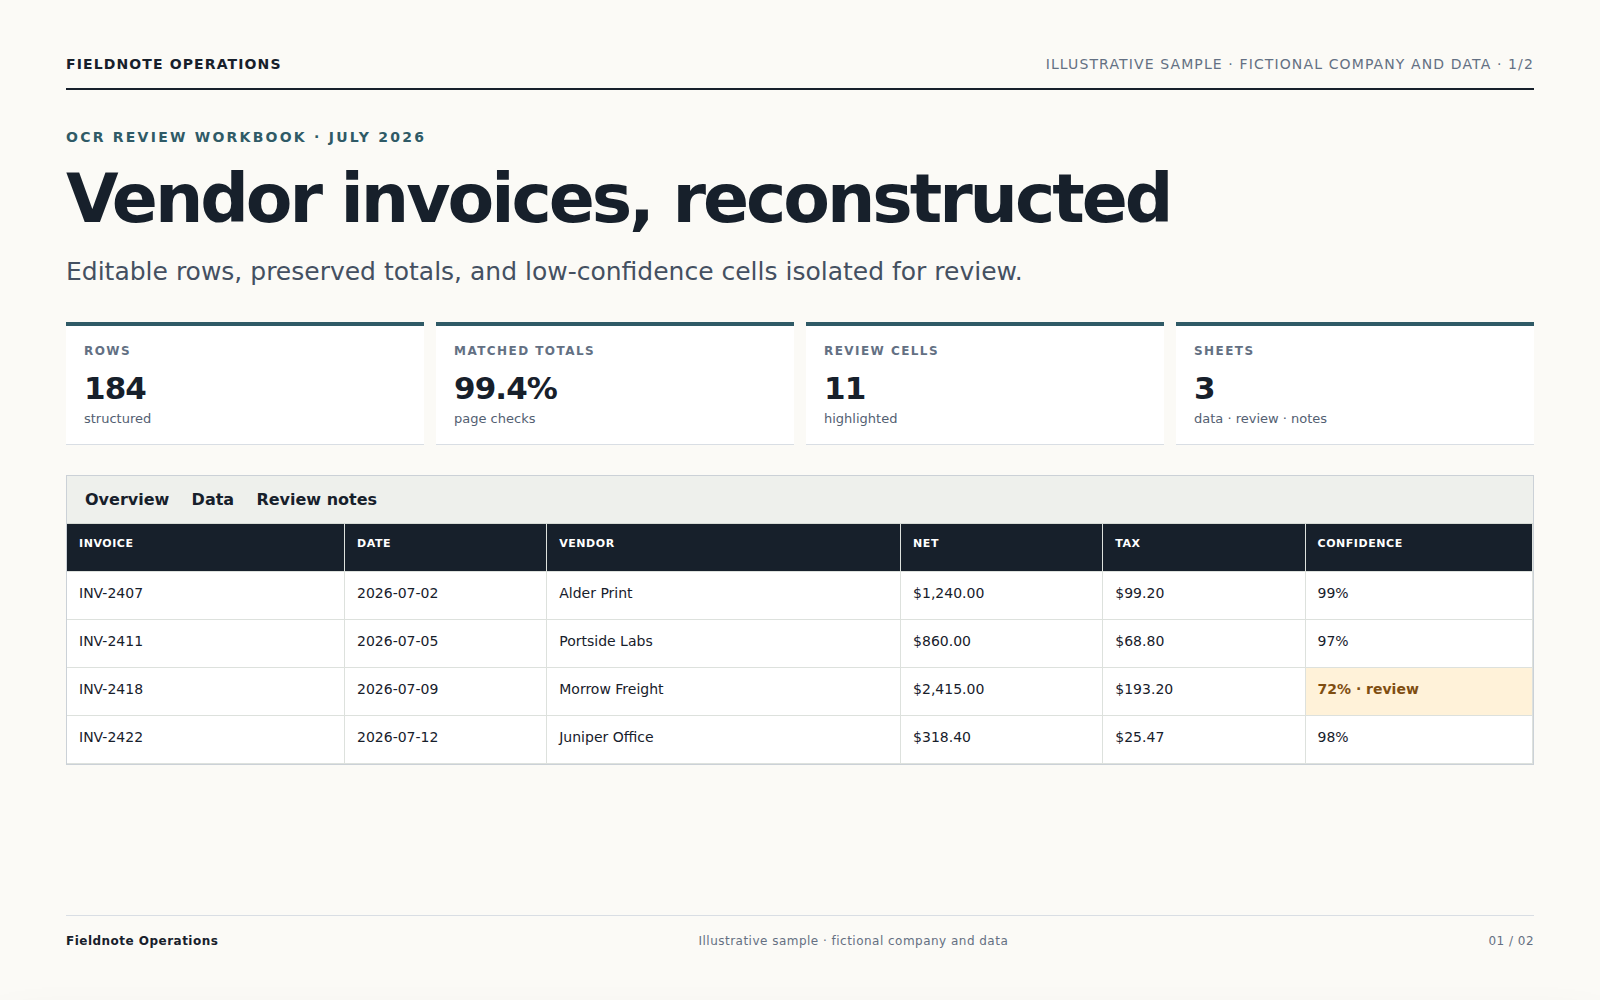Screen dimensions: 1600x1000
Task: Click net amount $860.00
Action: click(x=1002, y=643)
